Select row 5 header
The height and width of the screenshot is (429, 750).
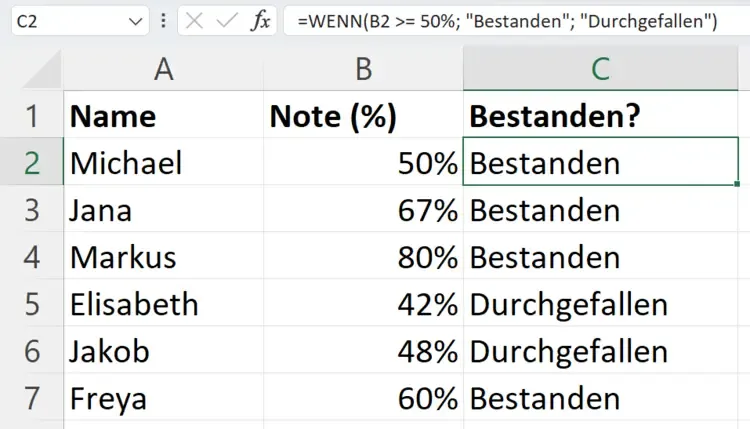pos(31,304)
